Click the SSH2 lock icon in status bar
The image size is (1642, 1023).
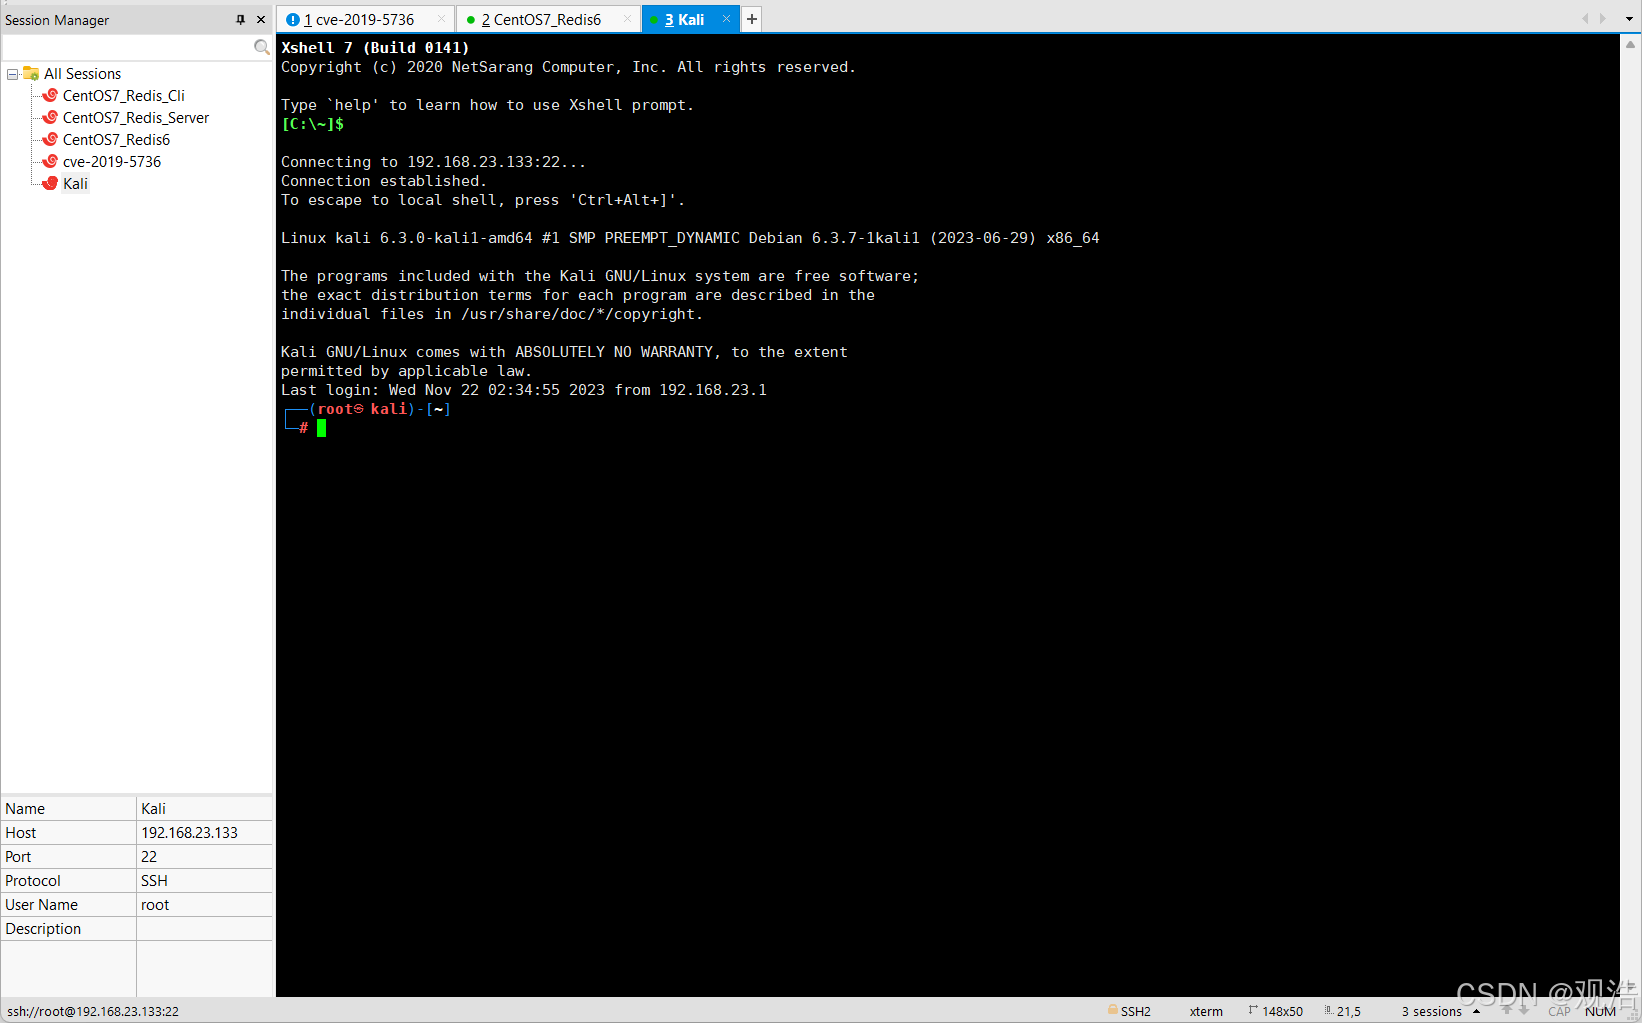point(1113,1010)
